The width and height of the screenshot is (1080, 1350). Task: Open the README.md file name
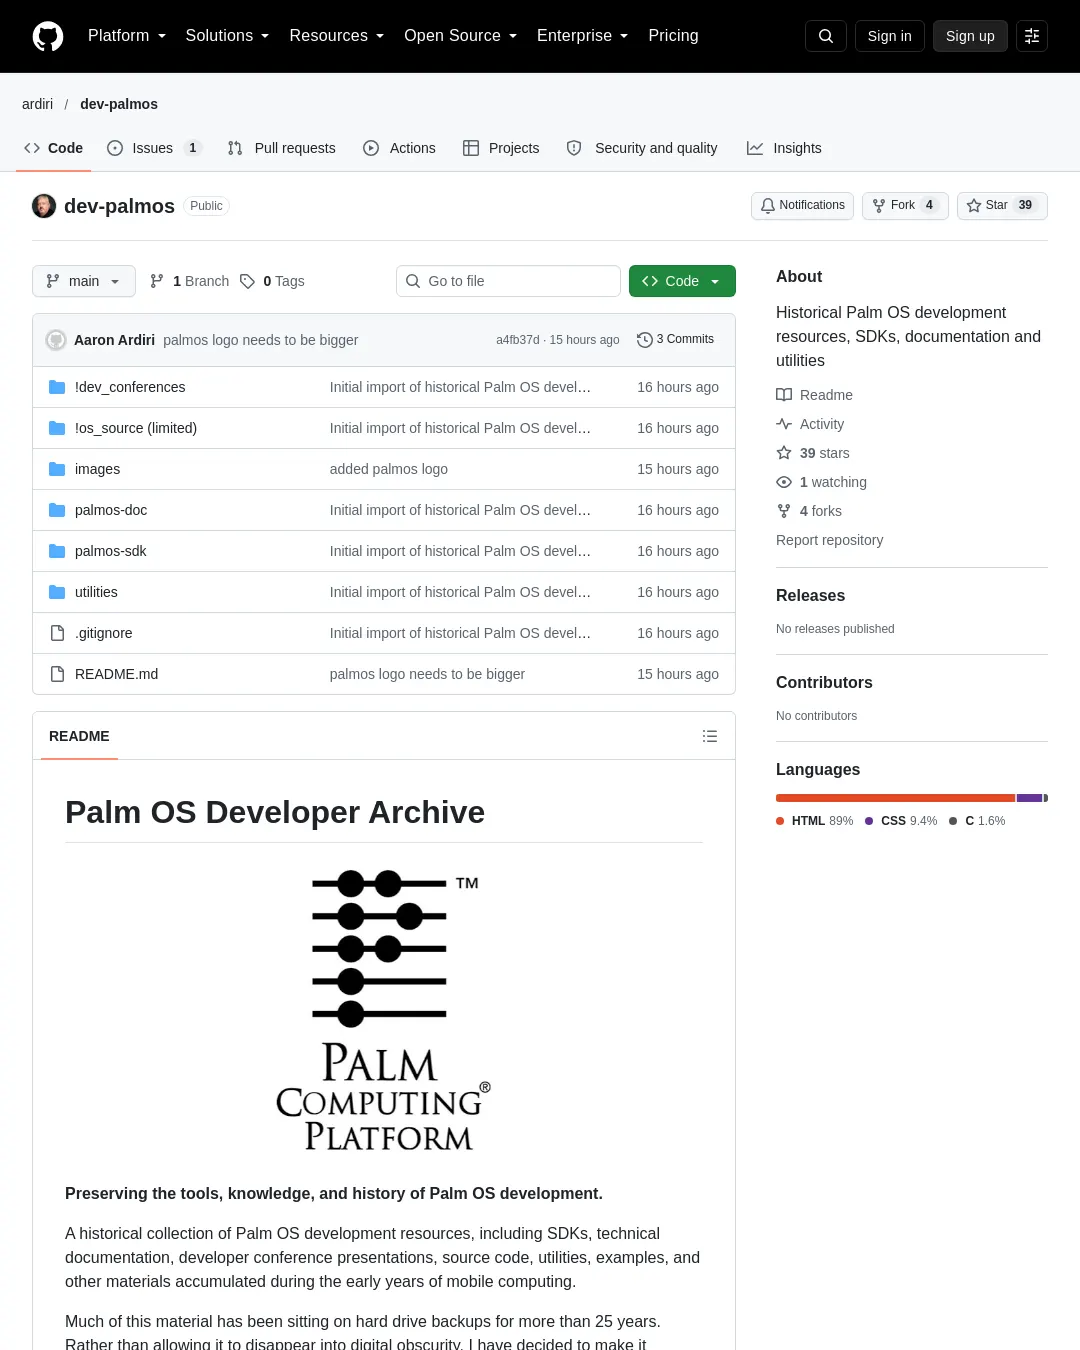coord(116,674)
